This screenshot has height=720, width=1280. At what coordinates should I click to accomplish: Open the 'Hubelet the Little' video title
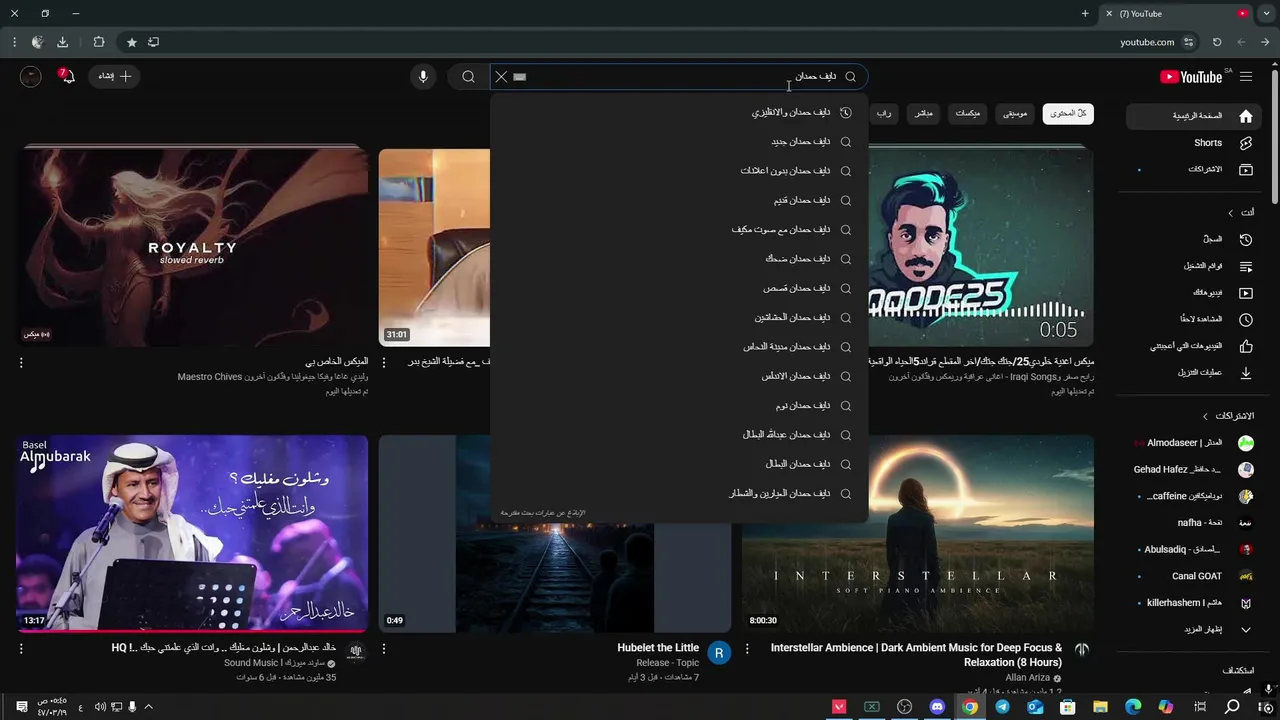point(658,648)
